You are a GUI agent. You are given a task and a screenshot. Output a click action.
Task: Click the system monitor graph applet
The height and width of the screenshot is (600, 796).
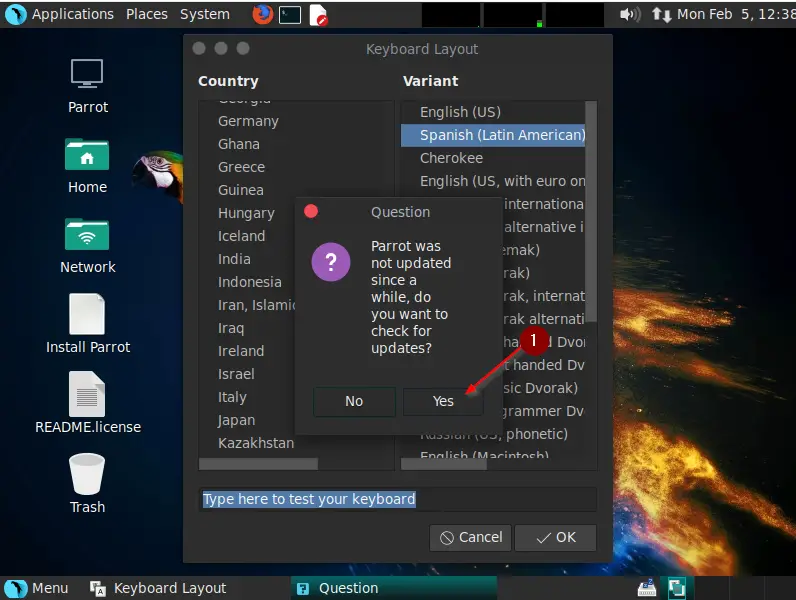(x=513, y=15)
